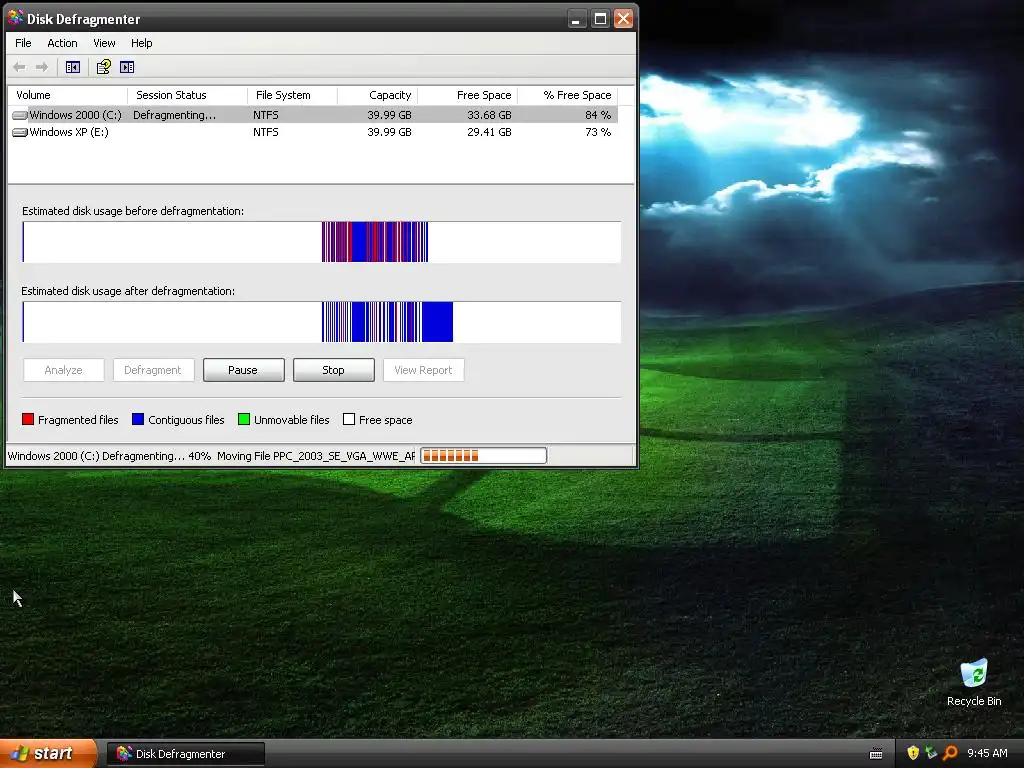The width and height of the screenshot is (1024, 768).
Task: Open the Windows start button
Action: pos(48,754)
